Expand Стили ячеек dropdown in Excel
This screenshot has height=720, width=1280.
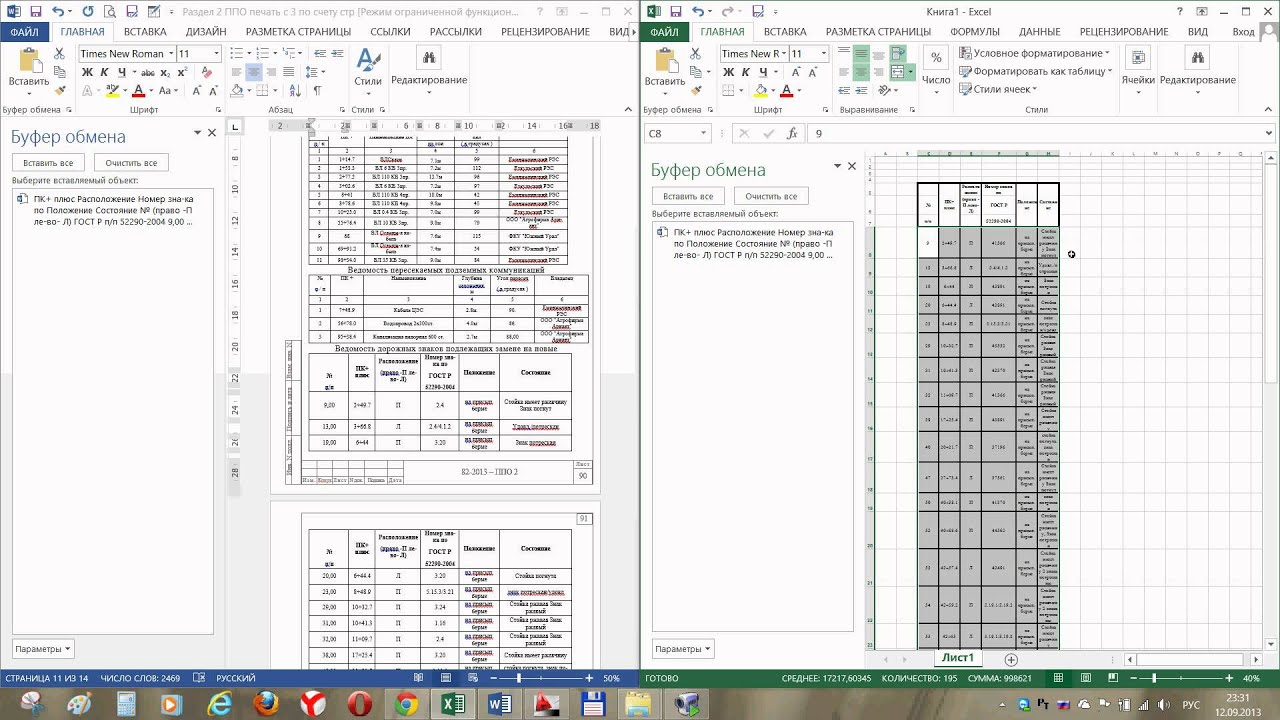pos(998,90)
